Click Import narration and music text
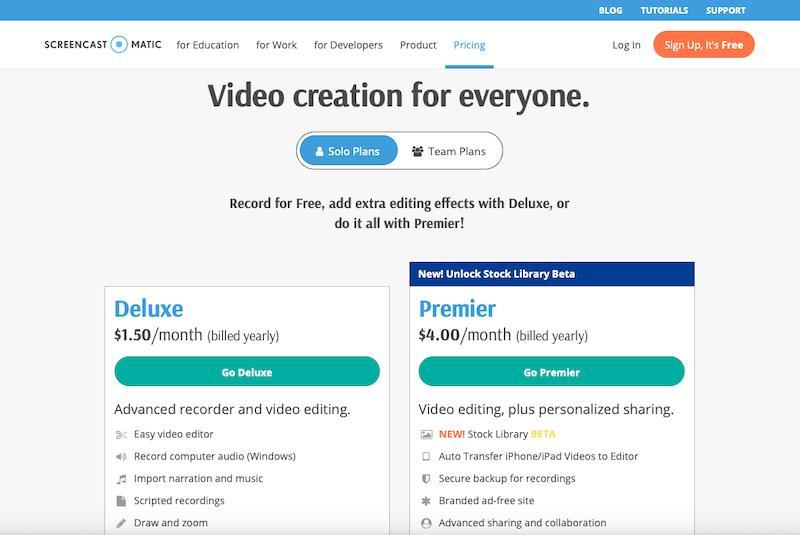This screenshot has height=535, width=800. (198, 478)
